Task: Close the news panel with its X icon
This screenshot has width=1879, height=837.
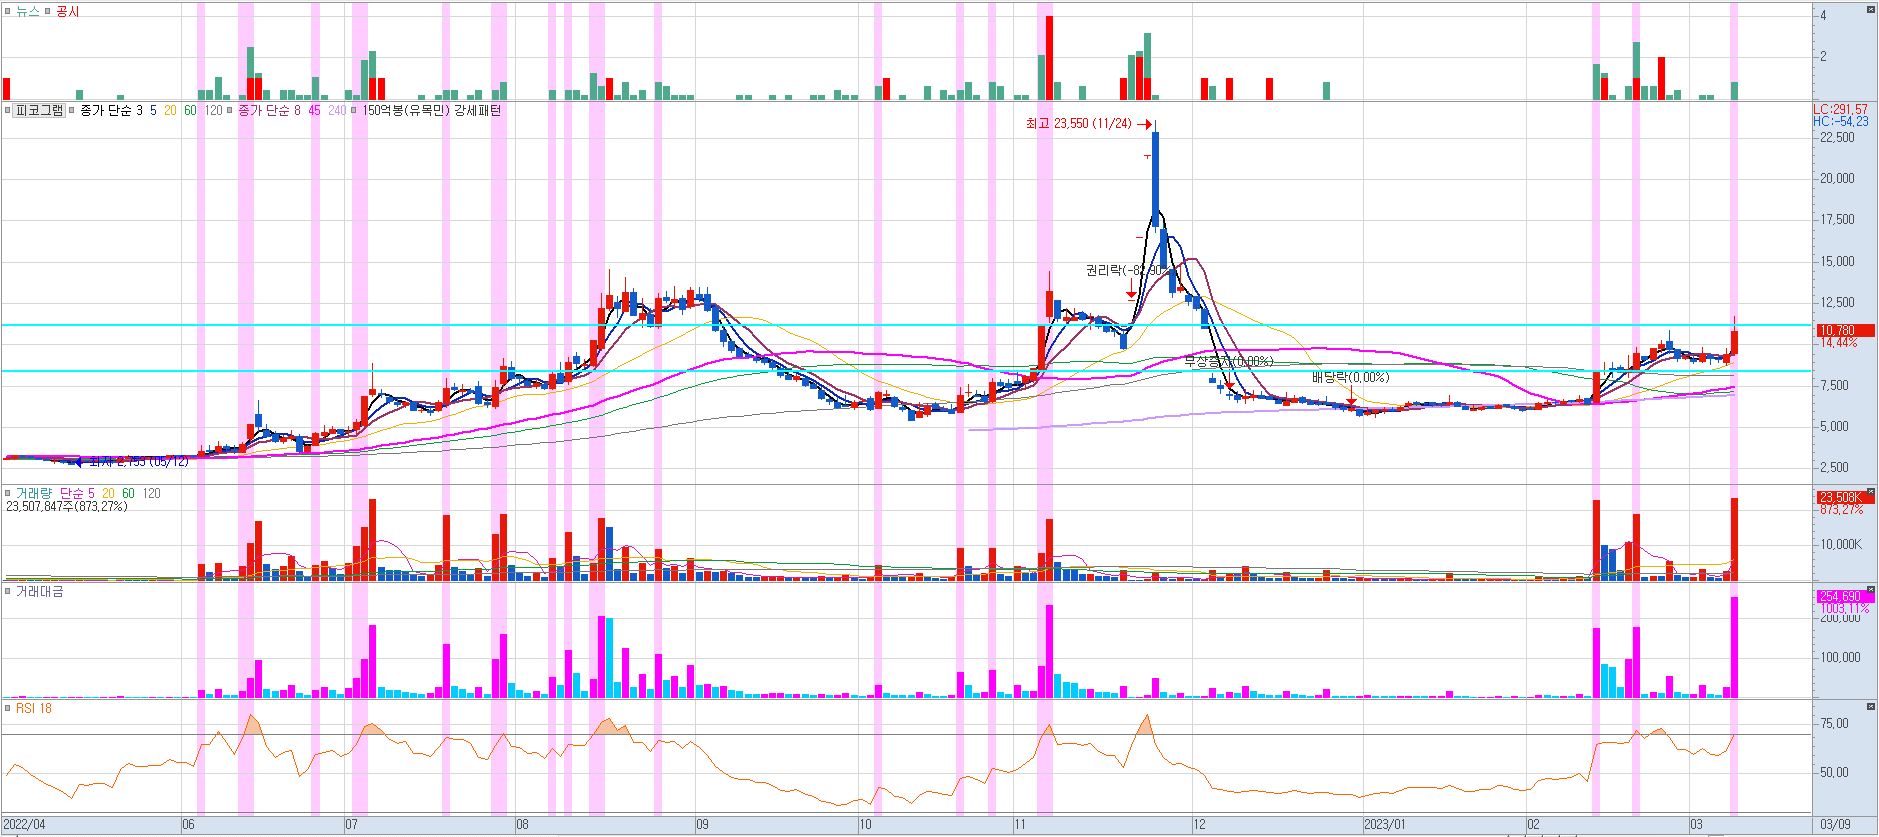Action: click(x=1871, y=9)
